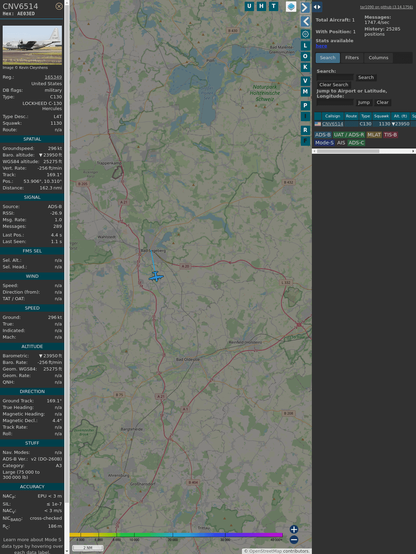Viewport: 416px width, 554px height.
Task: Click the L labels button
Action: click(305, 46)
